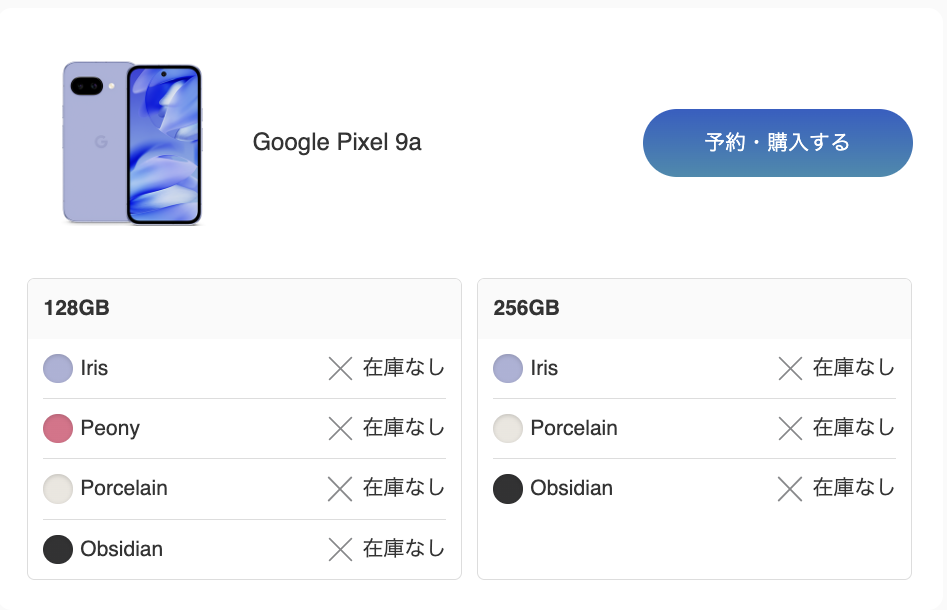Viewport: 947px width, 610px height.
Task: Select Iris color swatch under 128GB
Action: [x=58, y=369]
